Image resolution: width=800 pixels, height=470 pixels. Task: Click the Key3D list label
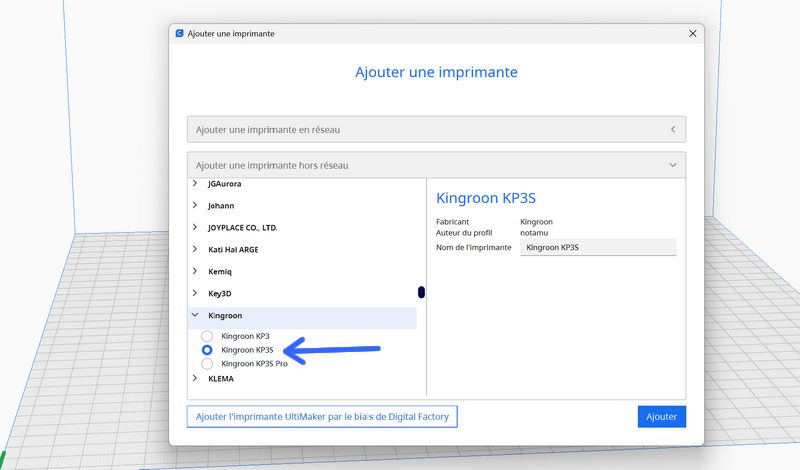point(220,293)
